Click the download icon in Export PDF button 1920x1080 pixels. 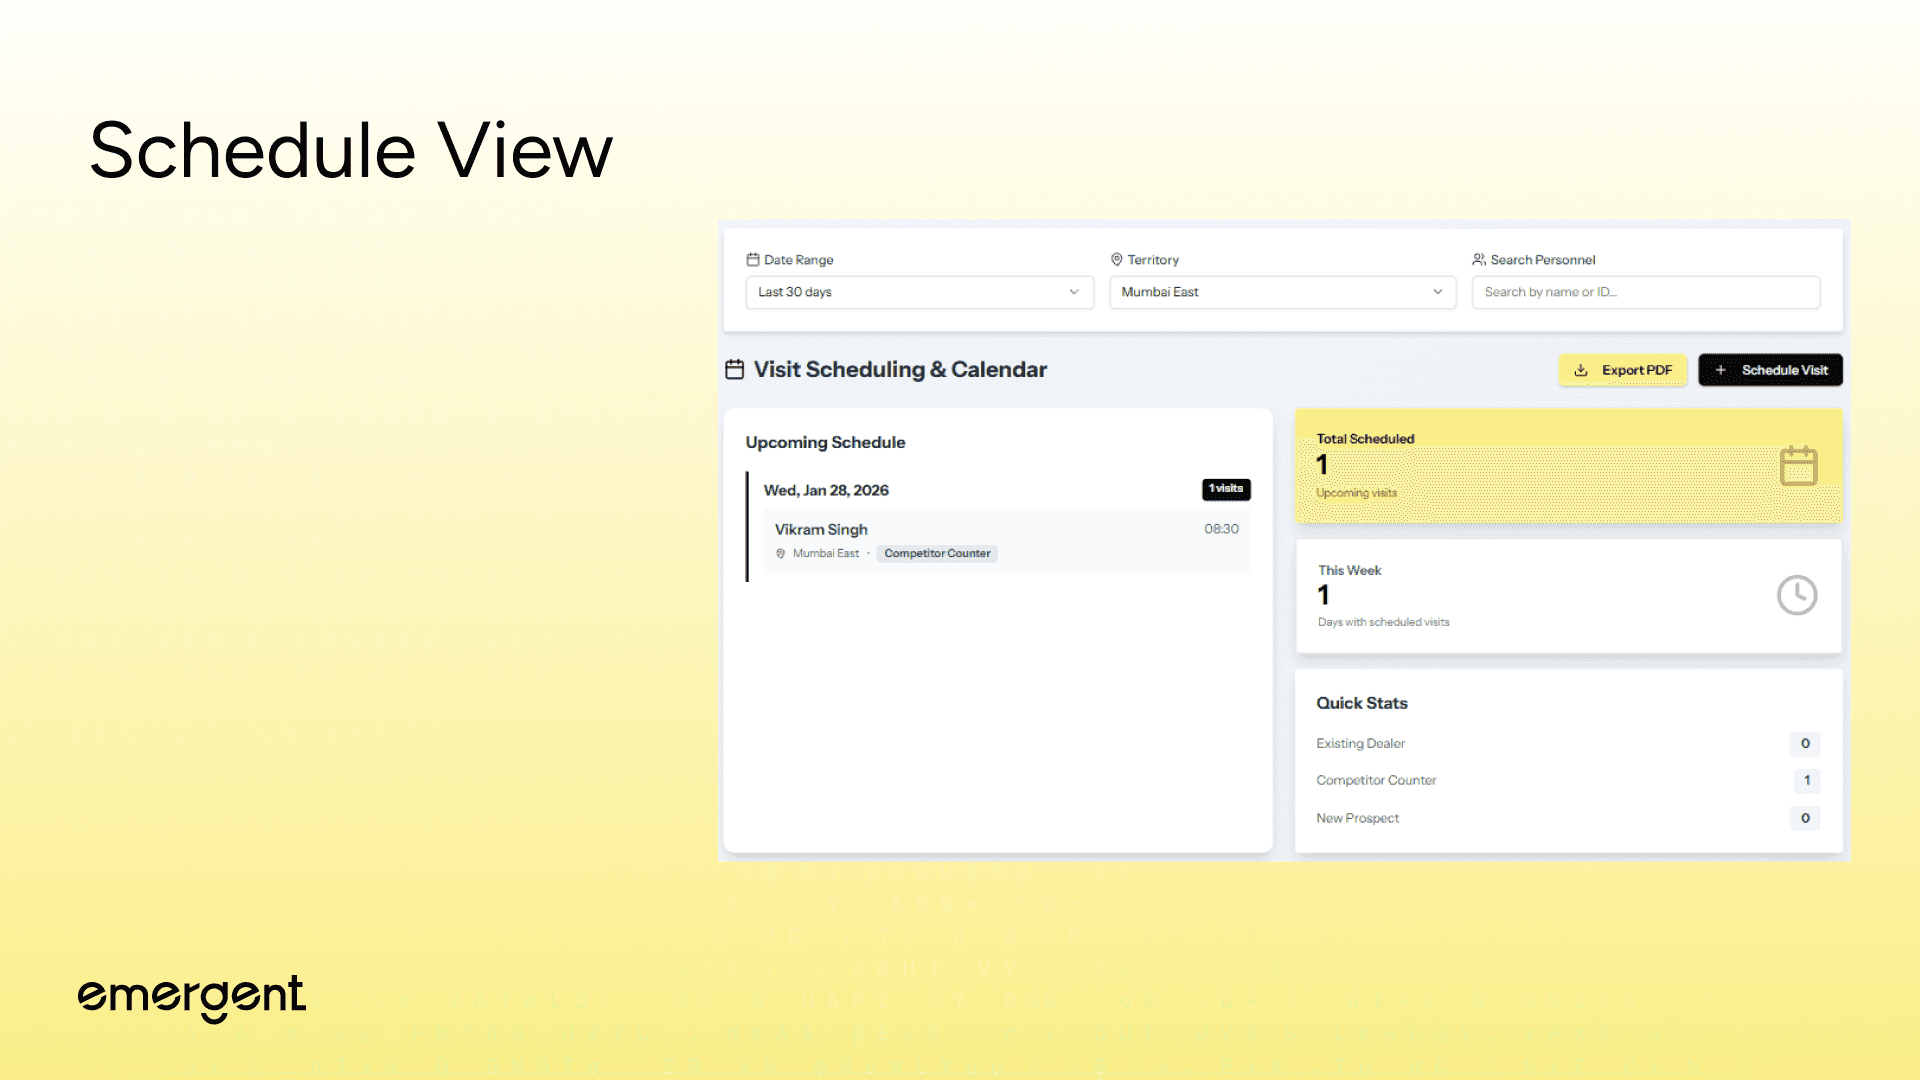coord(1581,371)
